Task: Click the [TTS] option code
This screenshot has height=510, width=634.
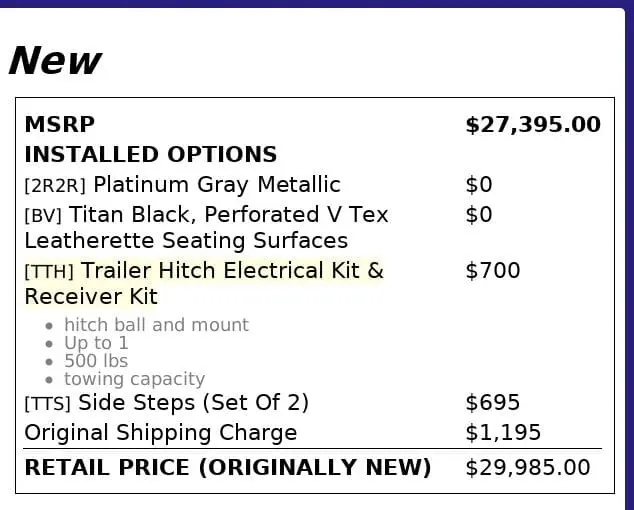Action: pyautogui.click(x=48, y=404)
